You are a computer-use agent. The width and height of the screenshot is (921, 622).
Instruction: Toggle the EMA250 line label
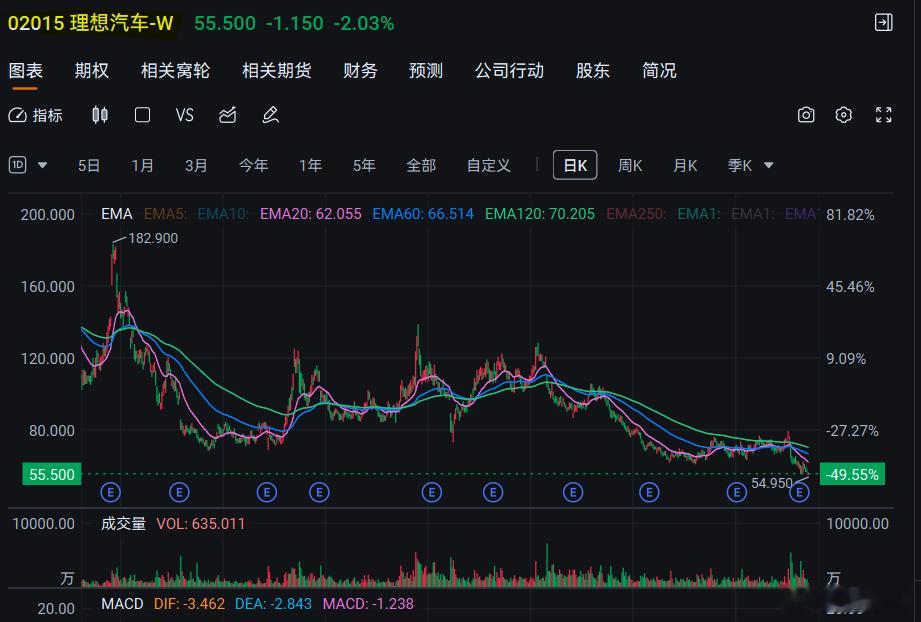(x=636, y=214)
